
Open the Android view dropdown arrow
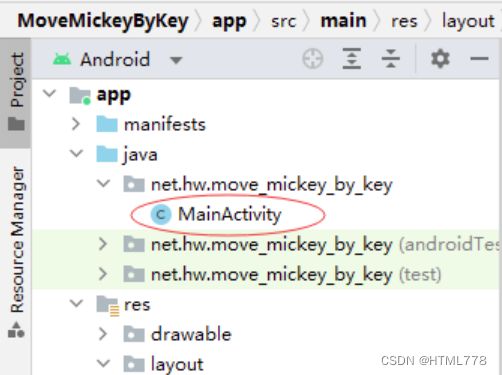tap(176, 60)
